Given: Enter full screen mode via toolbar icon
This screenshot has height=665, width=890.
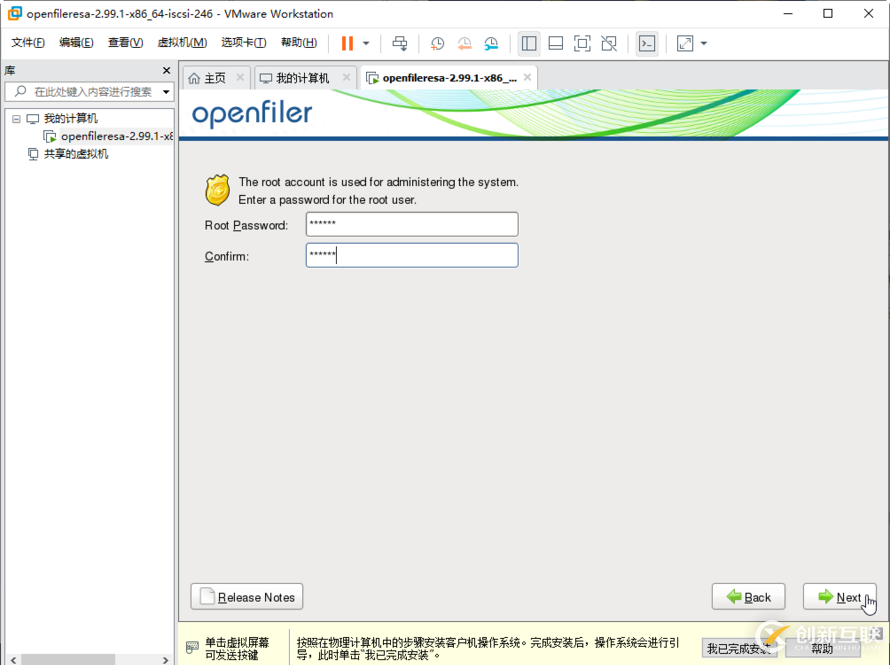Looking at the screenshot, I should tap(582, 43).
